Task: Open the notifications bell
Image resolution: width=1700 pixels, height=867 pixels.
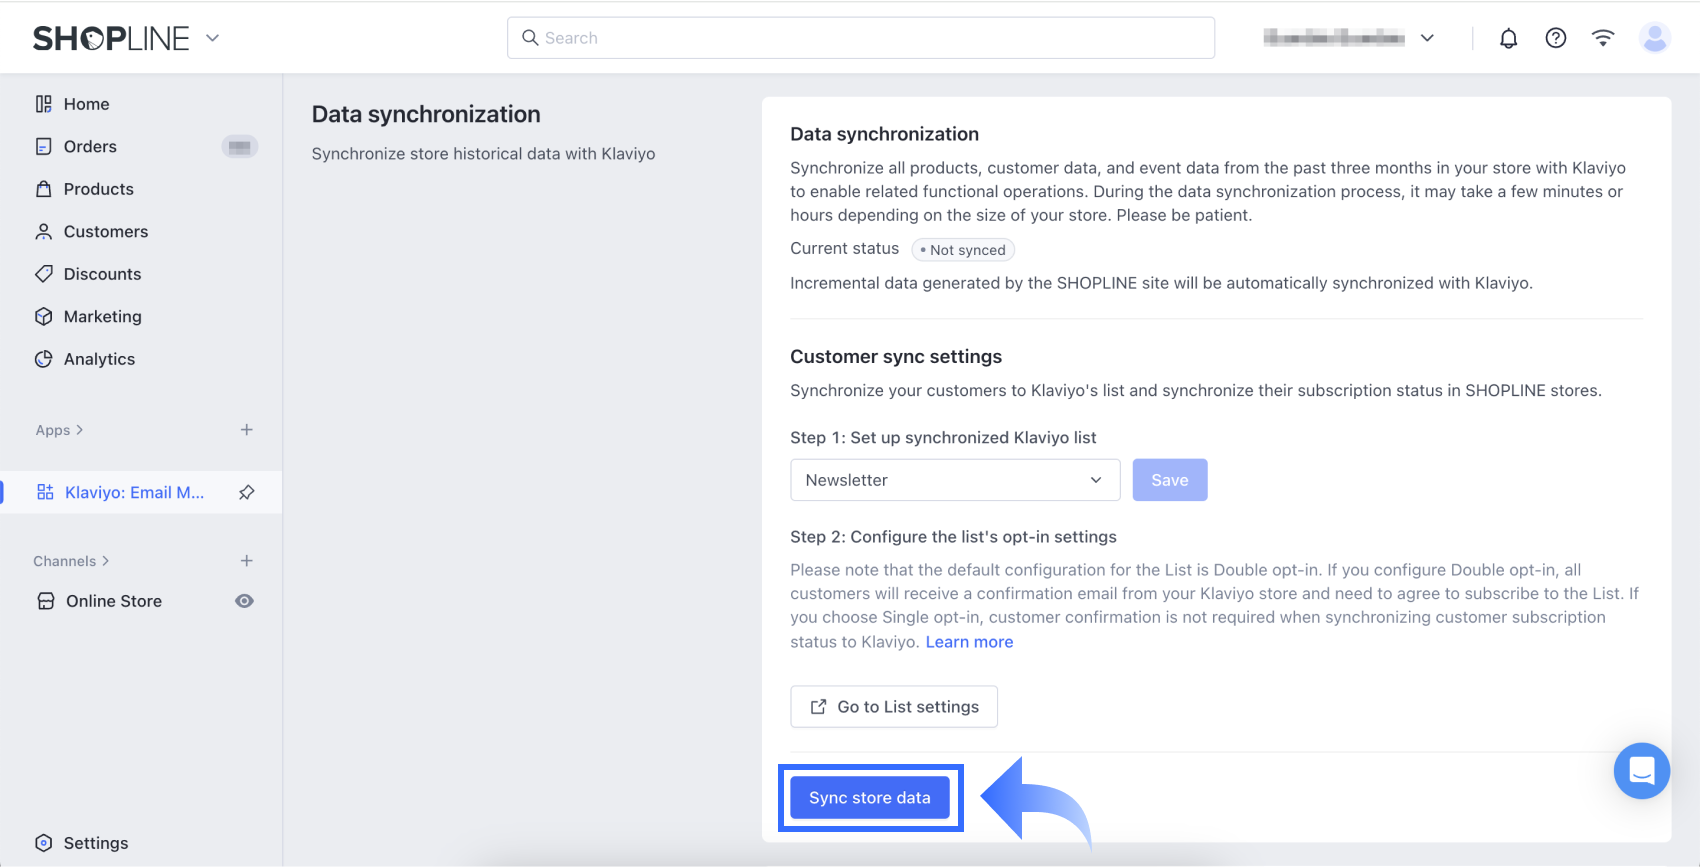Action: coord(1508,38)
